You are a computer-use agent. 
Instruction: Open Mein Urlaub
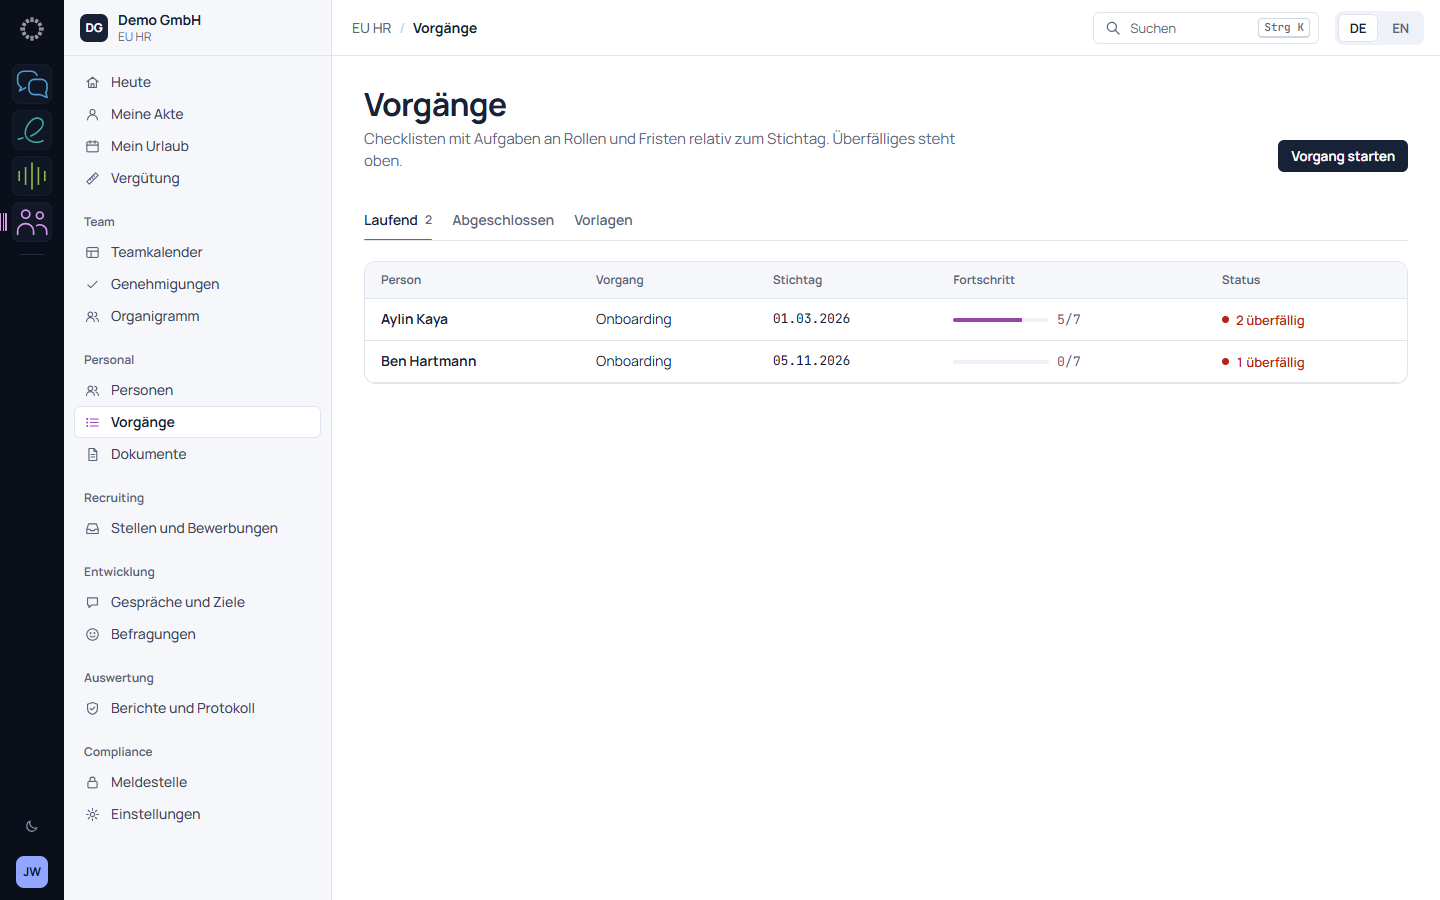[x=197, y=146]
